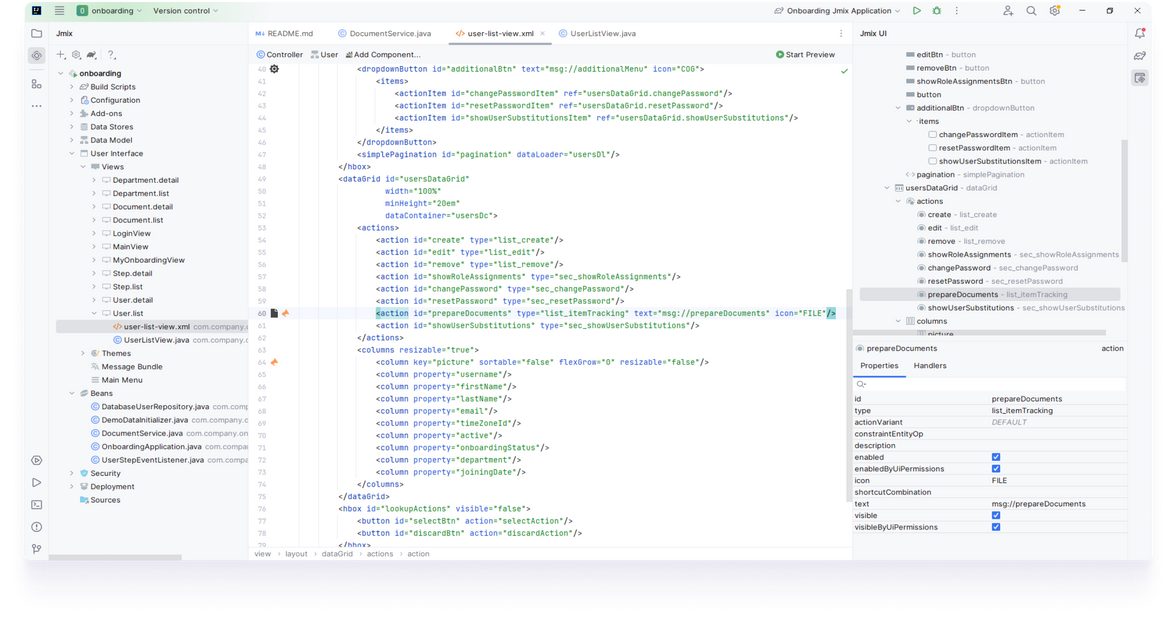Viewport: 1176px width, 623px height.
Task: Click the layout breadcrumb
Action: pyautogui.click(x=296, y=554)
